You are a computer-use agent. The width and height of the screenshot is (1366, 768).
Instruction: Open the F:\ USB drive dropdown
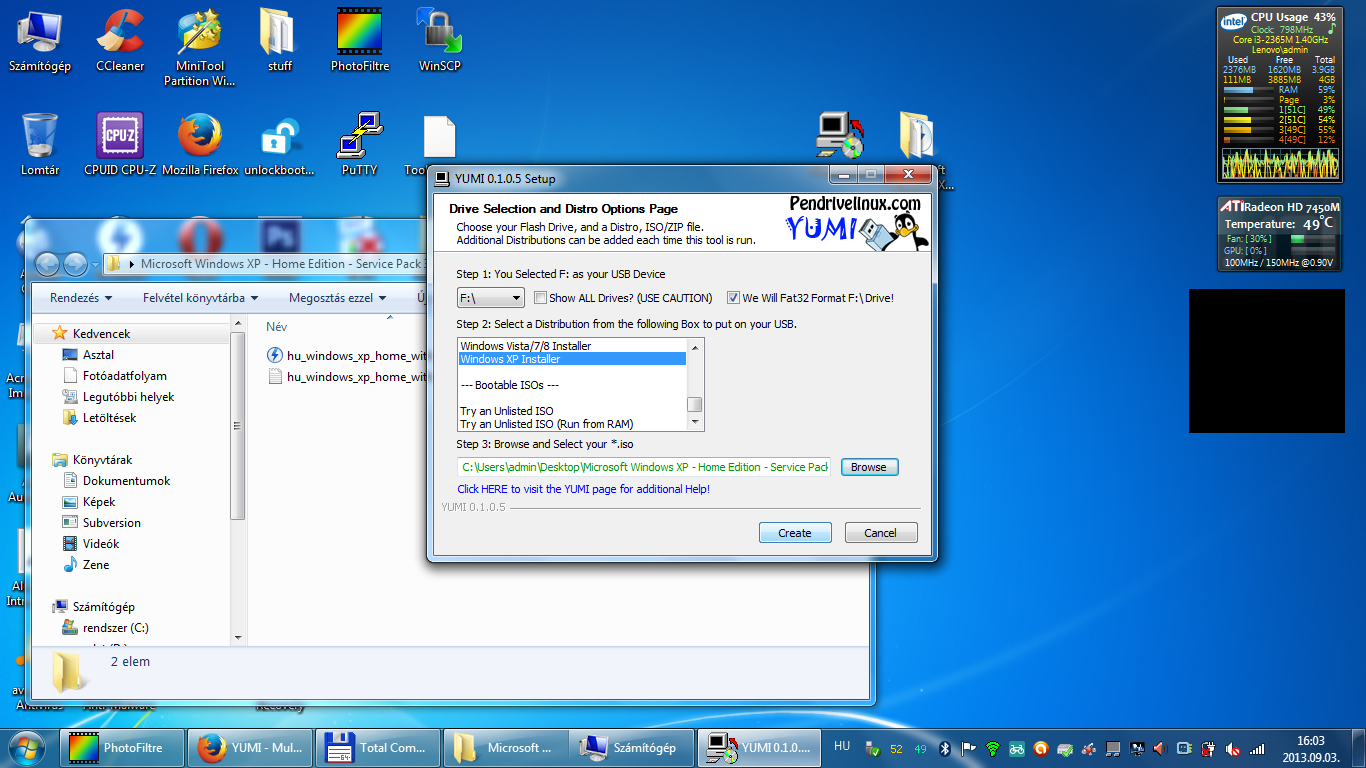point(490,298)
